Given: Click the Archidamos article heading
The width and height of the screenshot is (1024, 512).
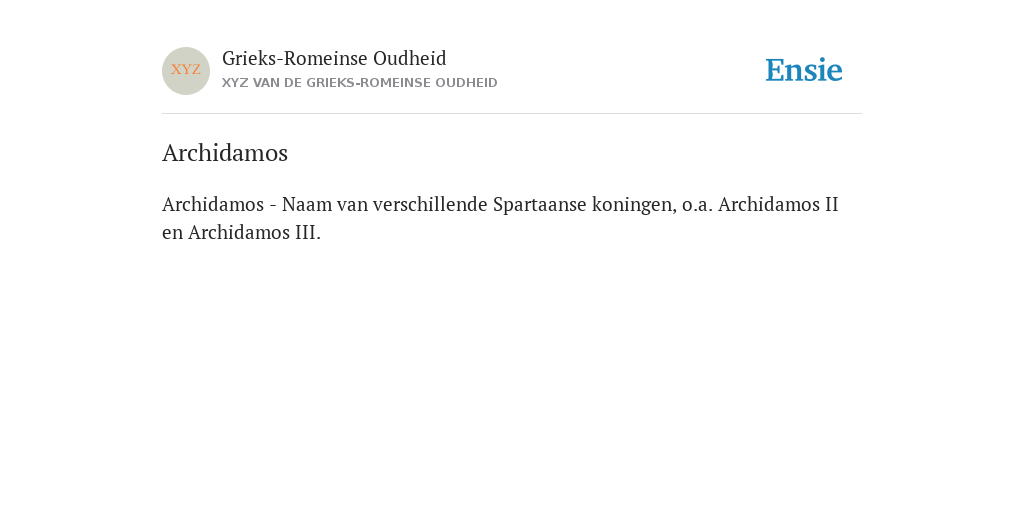Looking at the screenshot, I should [x=225, y=153].
